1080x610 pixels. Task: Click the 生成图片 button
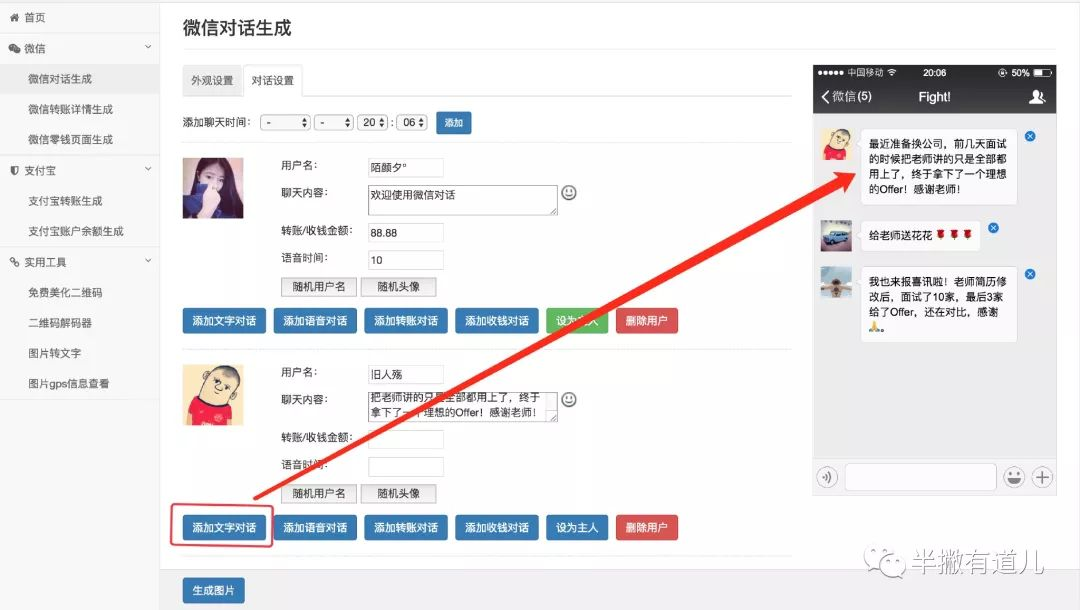point(213,590)
